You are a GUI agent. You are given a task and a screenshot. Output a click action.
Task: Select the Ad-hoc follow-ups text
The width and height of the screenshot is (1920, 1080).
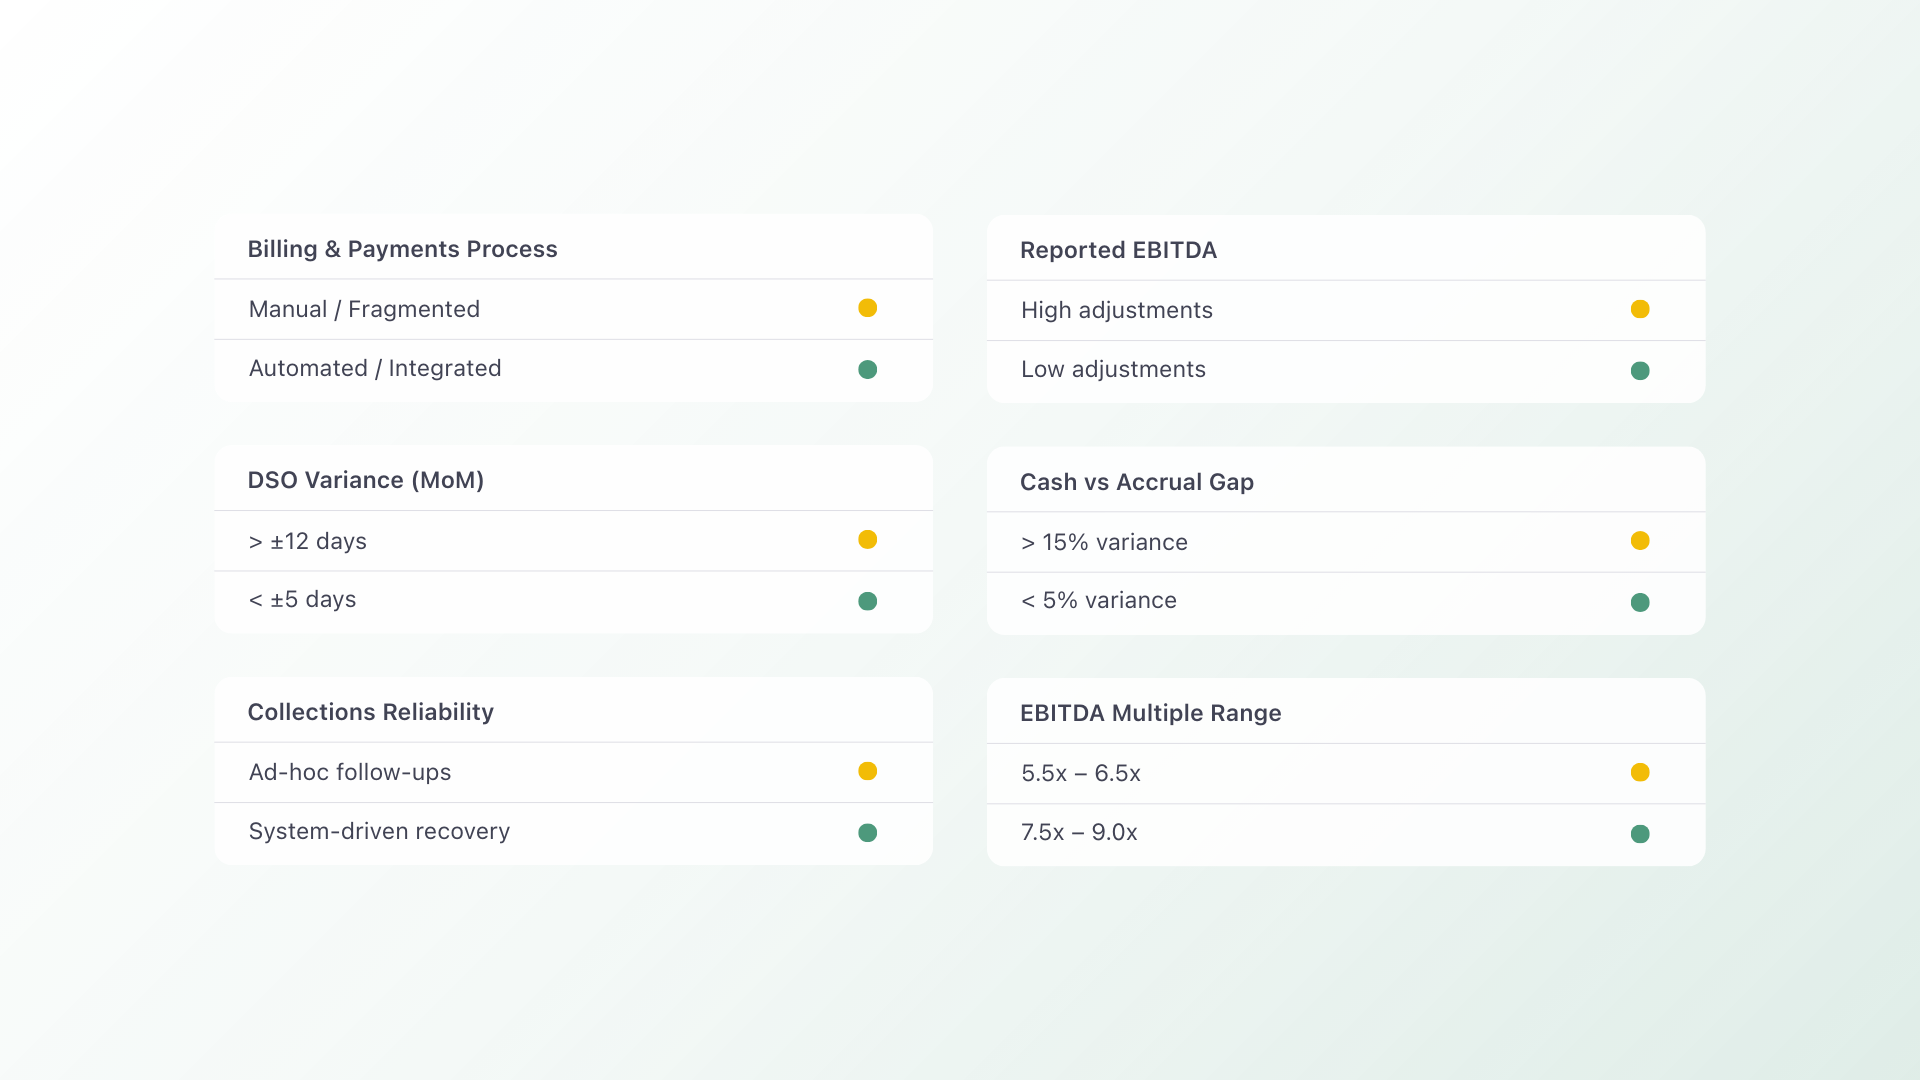coord(349,772)
